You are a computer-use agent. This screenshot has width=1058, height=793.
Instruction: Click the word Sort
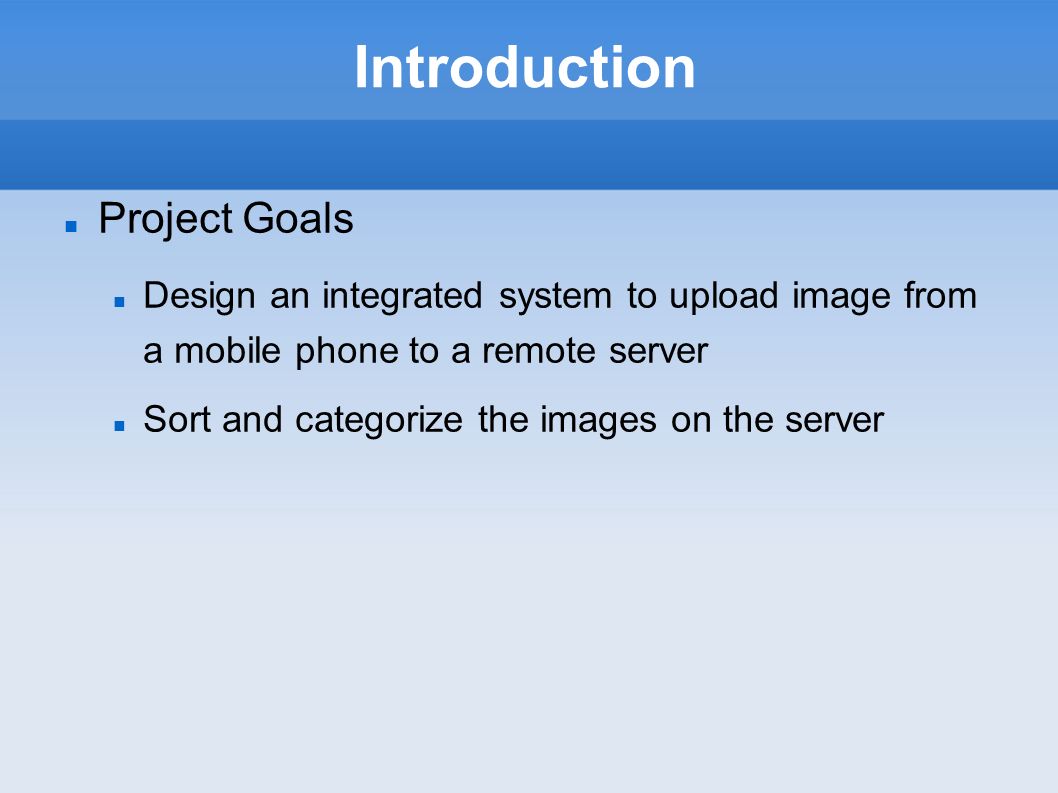click(x=177, y=420)
